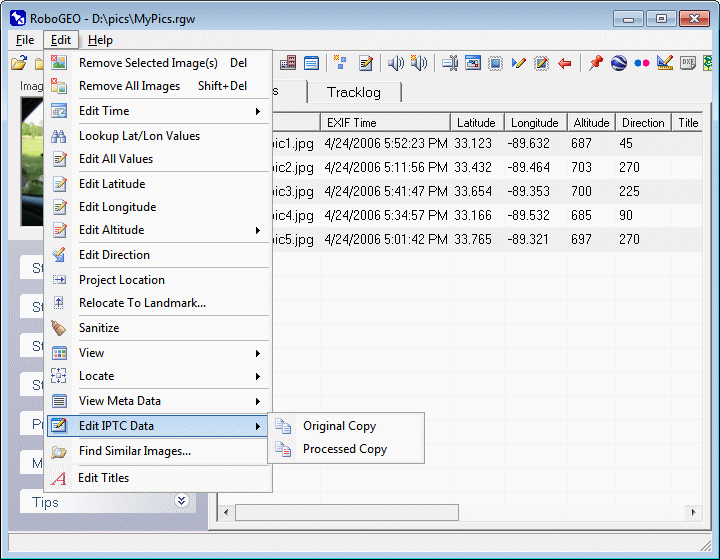Expand the Edit IPTC Data submenu arrow
Viewport: 720px width, 560px height.
click(258, 426)
